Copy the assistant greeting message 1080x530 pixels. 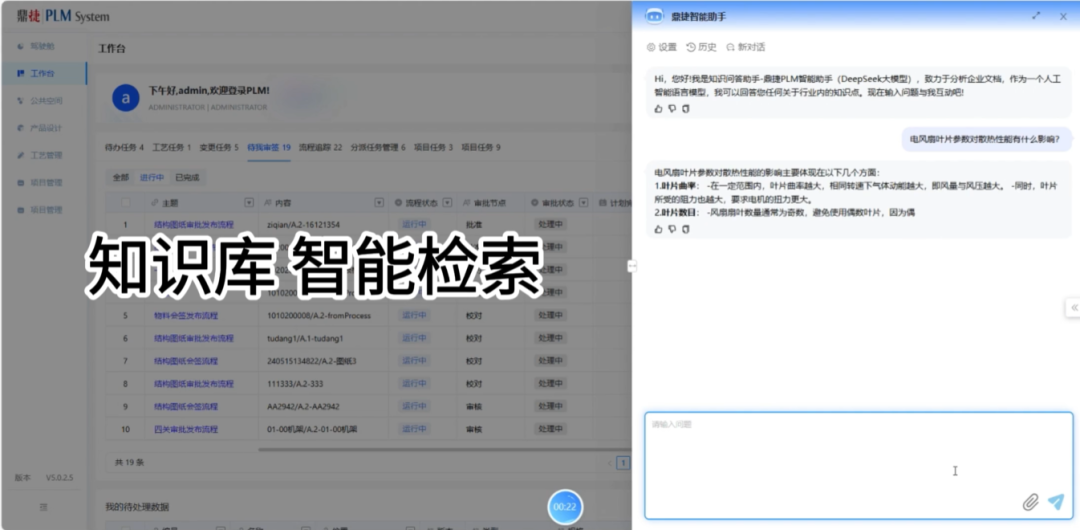point(685,109)
